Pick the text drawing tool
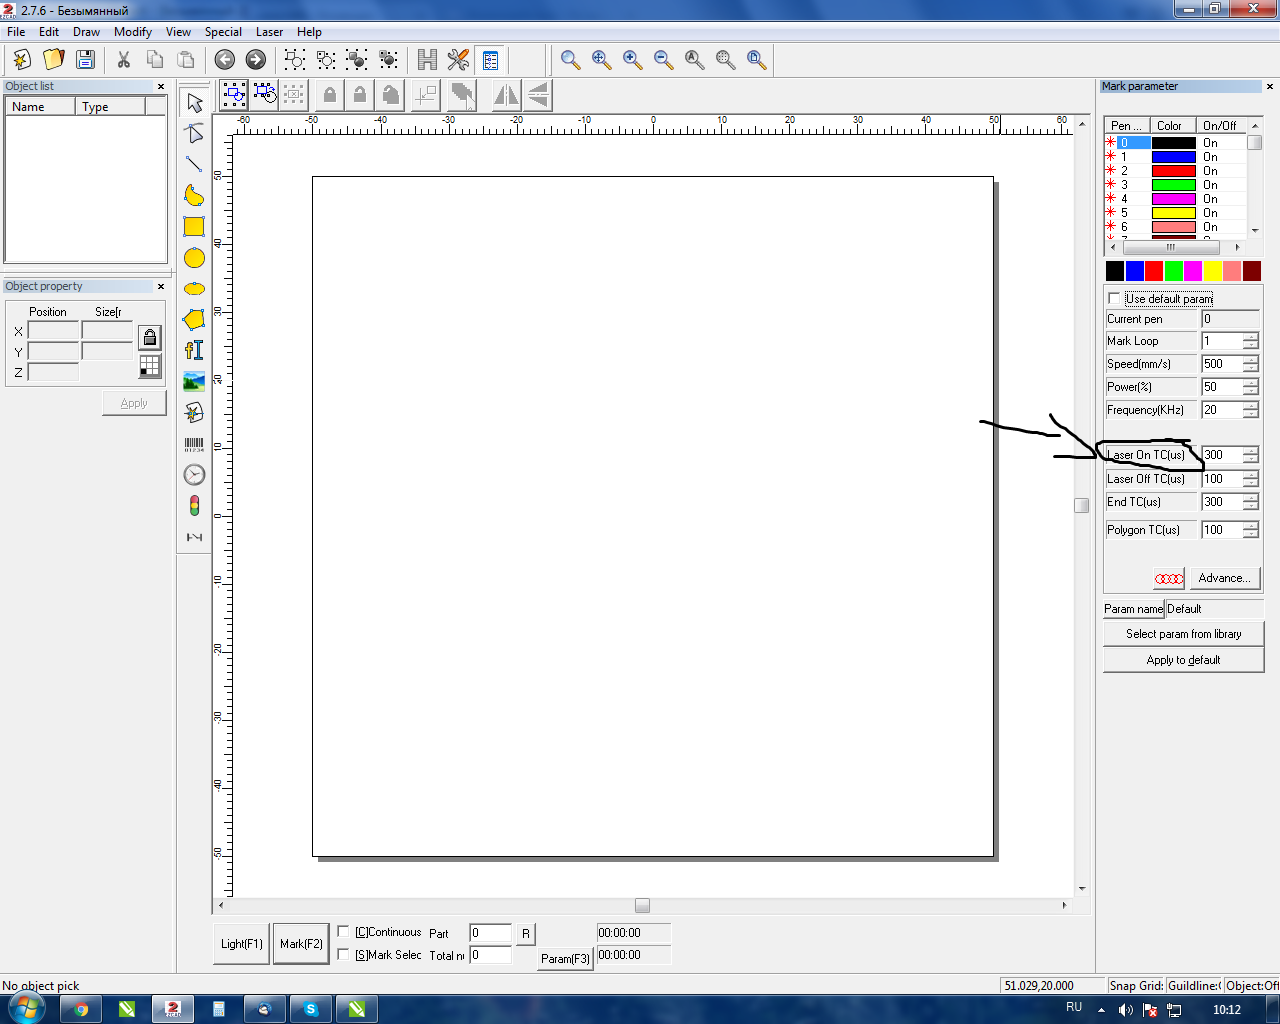 [x=194, y=350]
